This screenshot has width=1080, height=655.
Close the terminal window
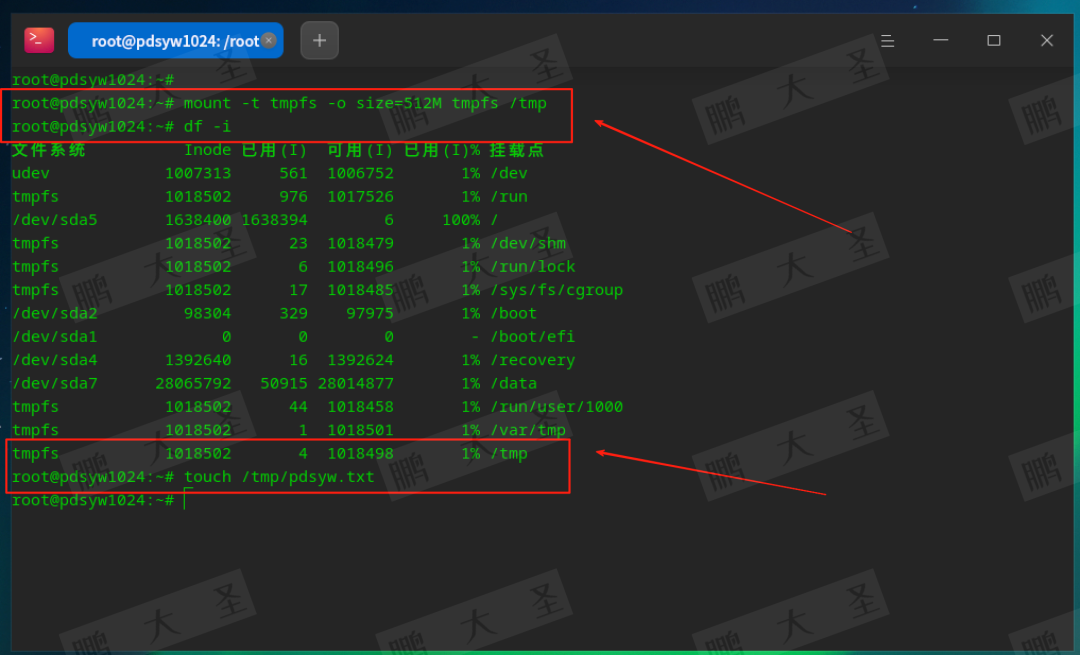click(1047, 41)
